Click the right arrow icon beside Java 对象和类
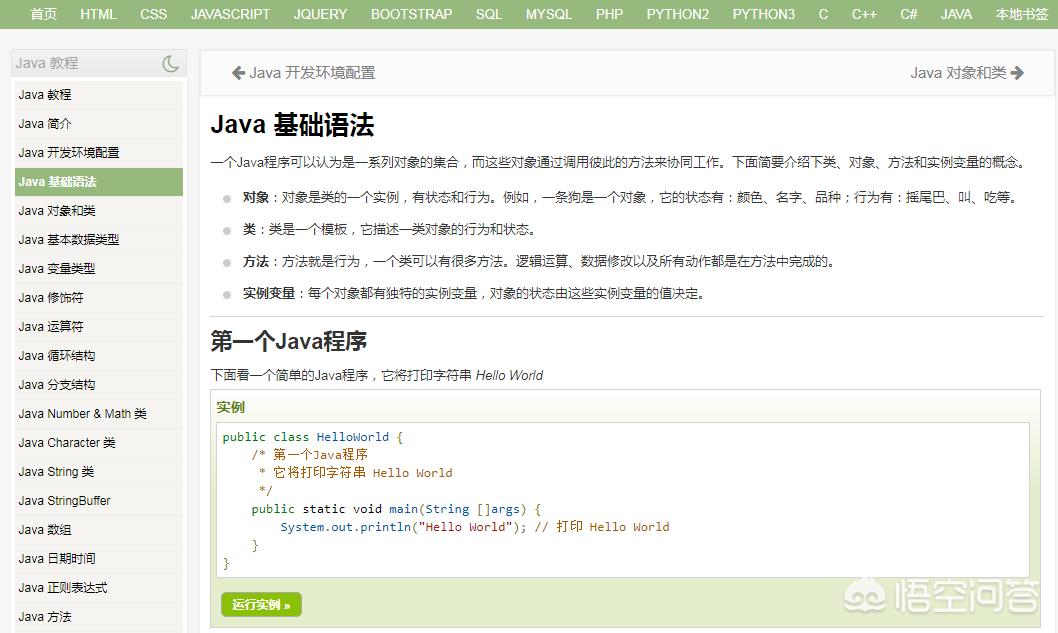This screenshot has width=1058, height=633. tap(1018, 73)
